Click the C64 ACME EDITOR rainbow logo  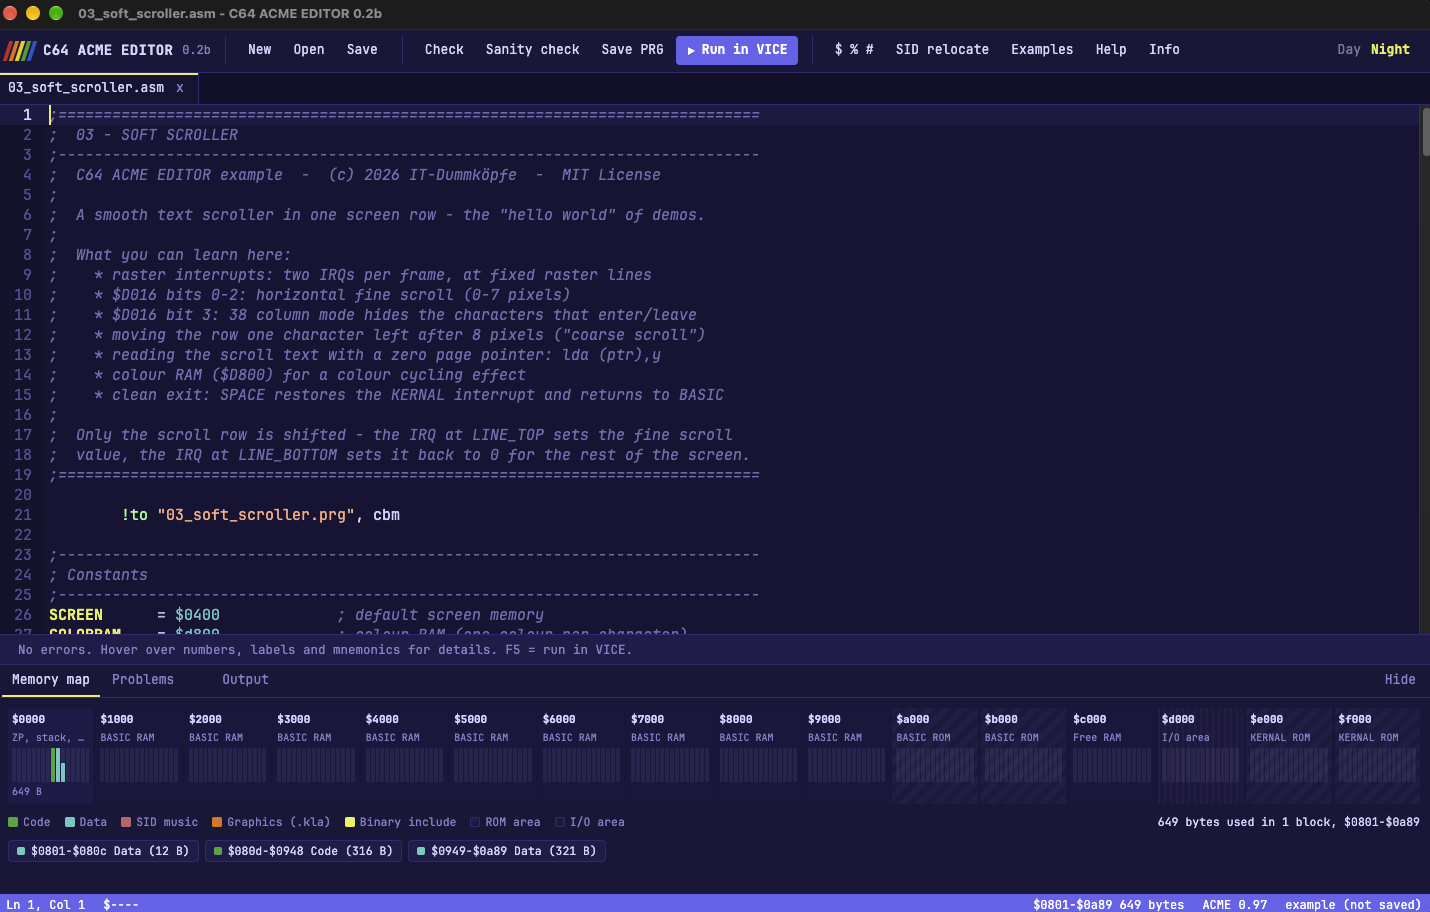(21, 50)
